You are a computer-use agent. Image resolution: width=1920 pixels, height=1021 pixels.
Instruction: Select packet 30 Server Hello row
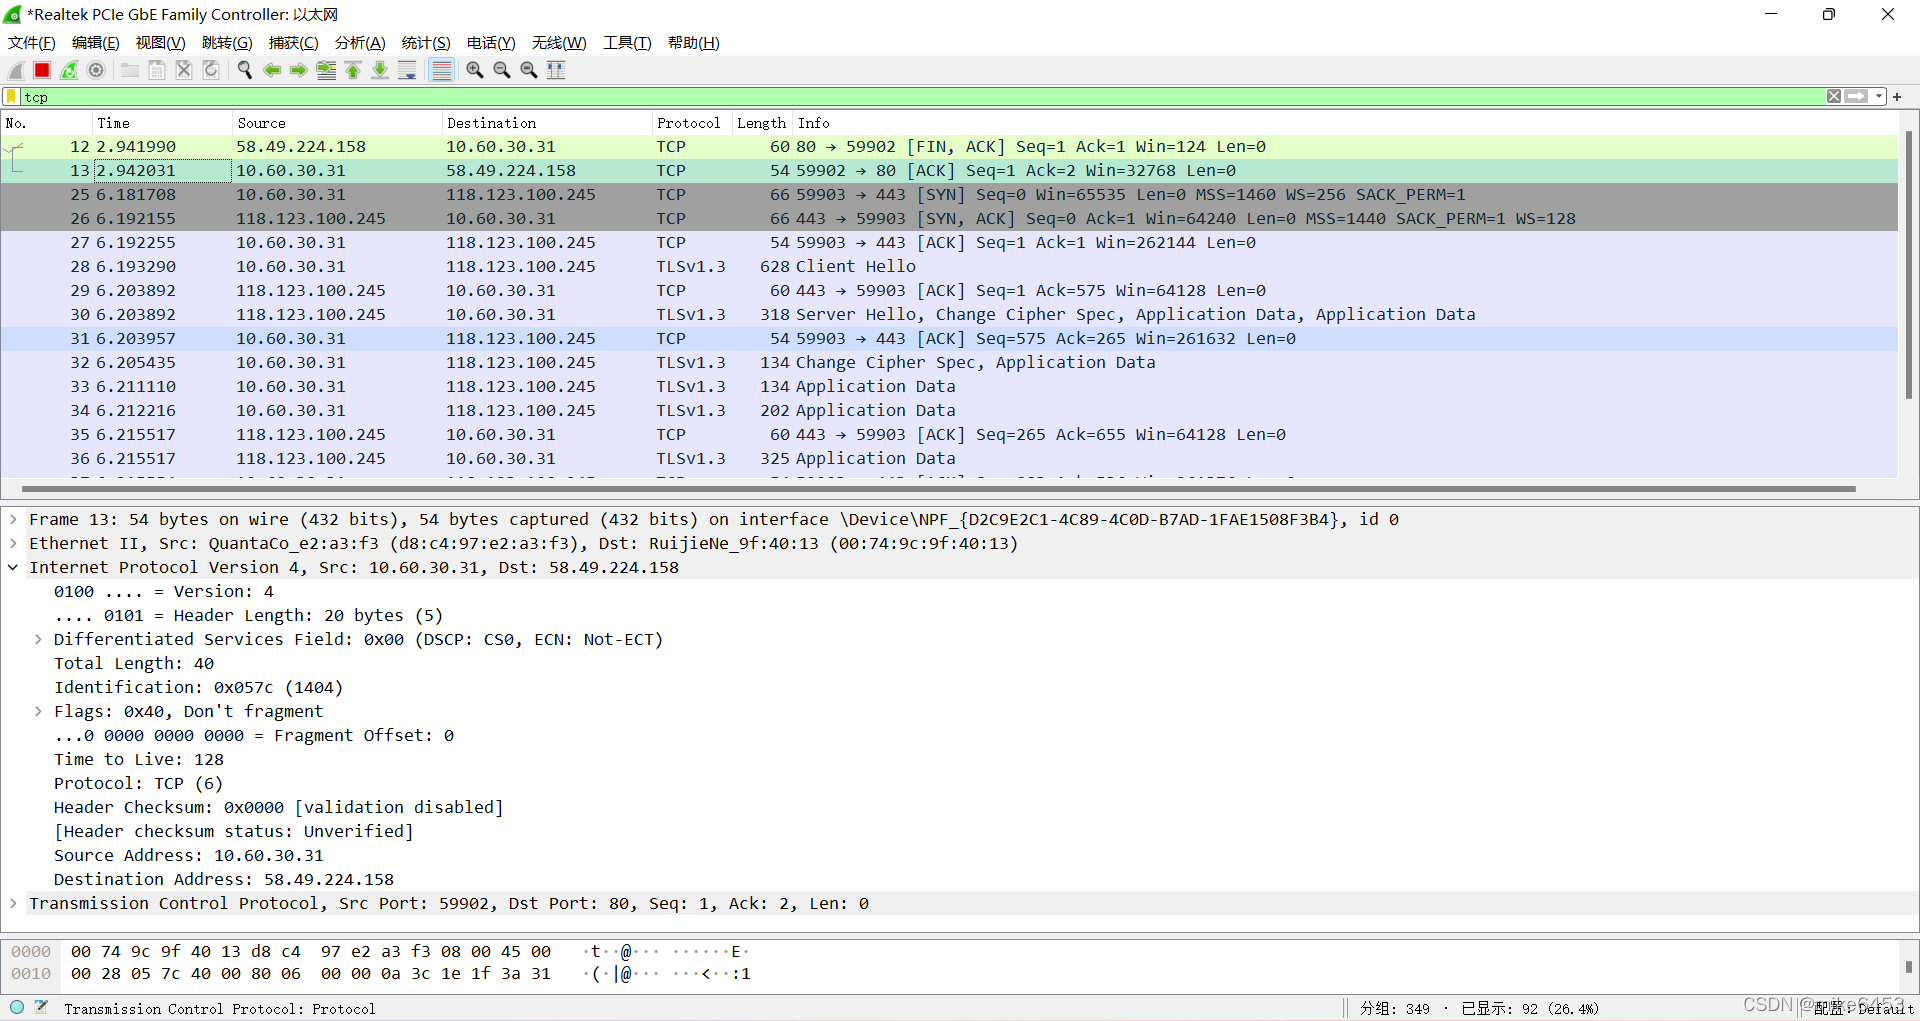[949, 314]
